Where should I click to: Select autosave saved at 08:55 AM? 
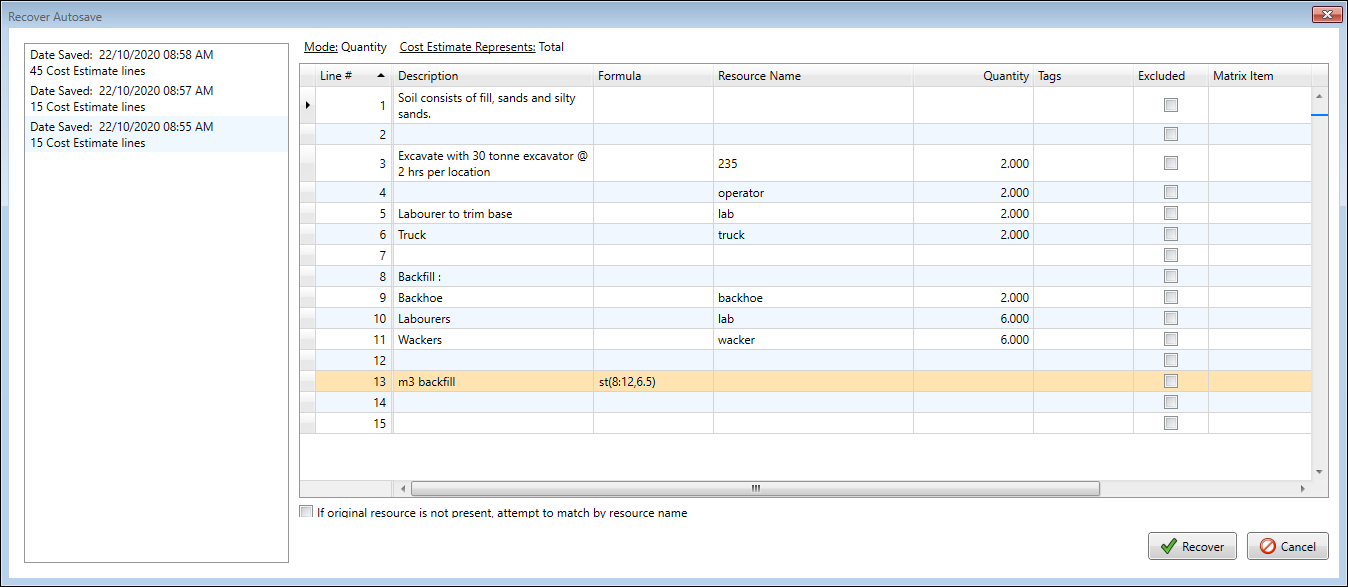pos(156,135)
